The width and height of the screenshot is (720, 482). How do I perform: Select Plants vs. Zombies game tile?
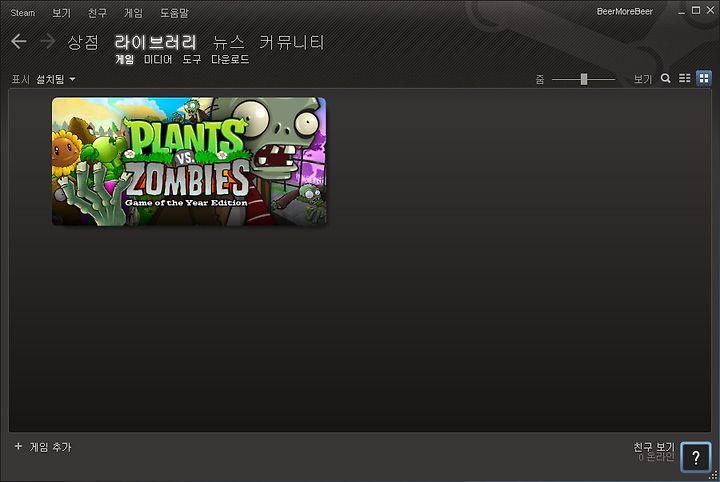(x=189, y=161)
